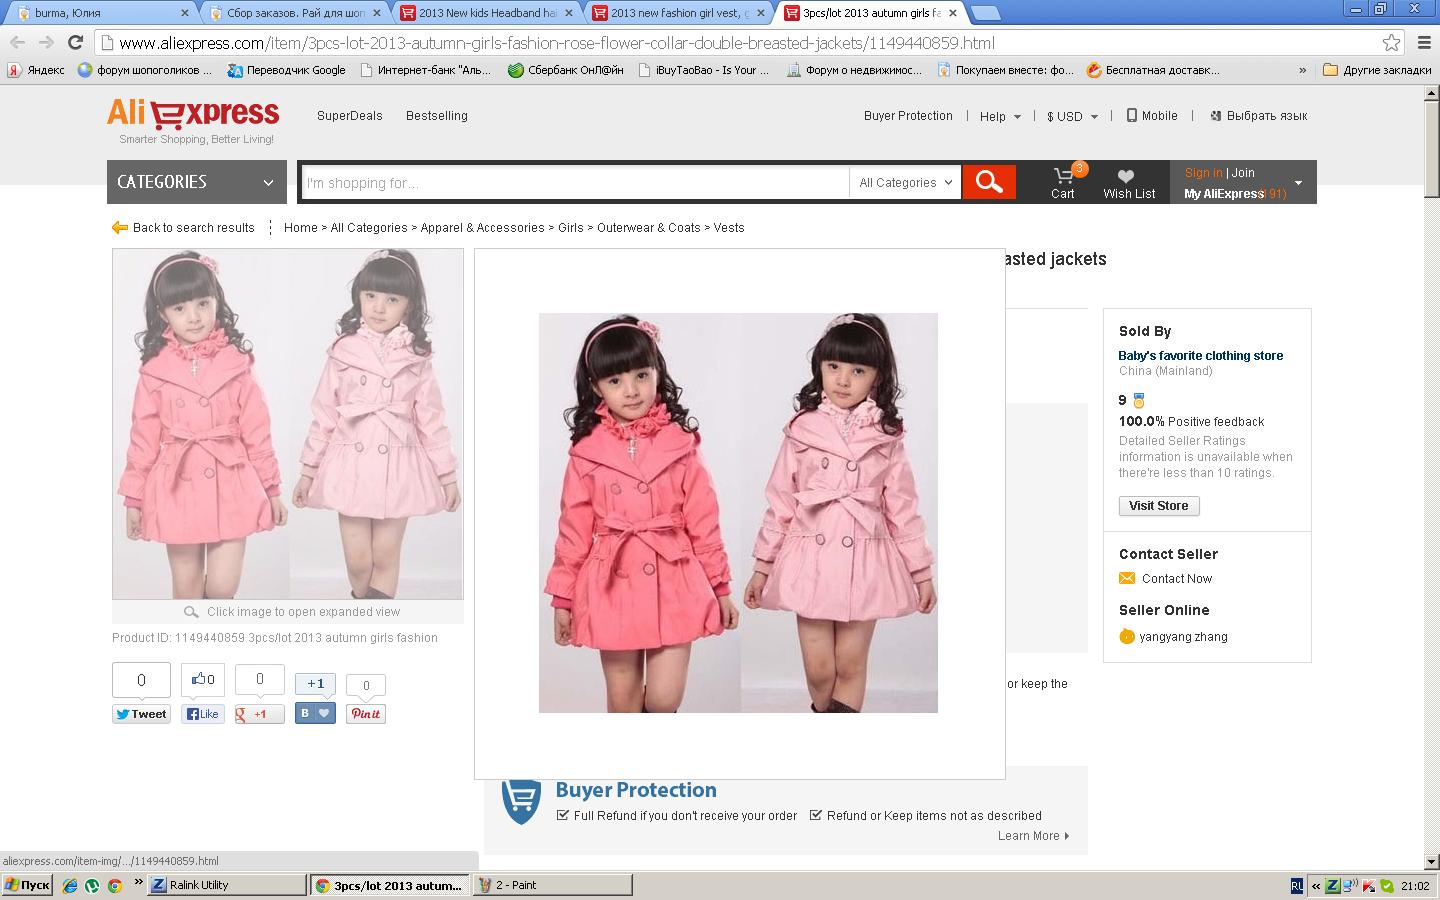The width and height of the screenshot is (1440, 900).
Task: Open Chrome from the quick launch bar
Action: pyautogui.click(x=115, y=885)
